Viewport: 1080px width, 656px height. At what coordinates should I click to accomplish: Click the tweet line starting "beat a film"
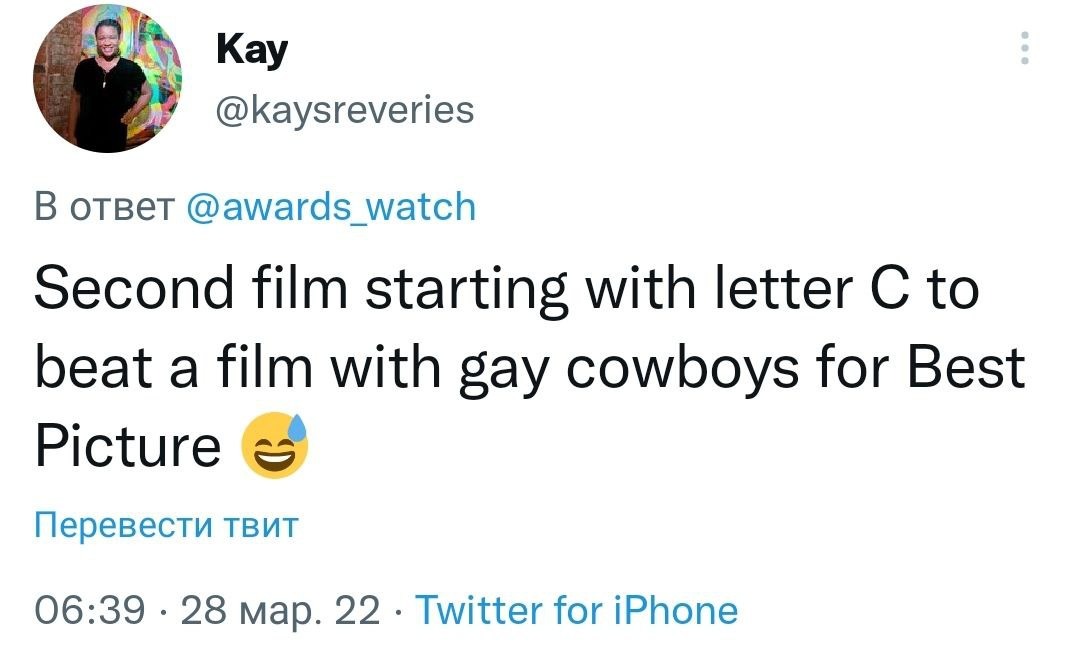pyautogui.click(x=530, y=367)
